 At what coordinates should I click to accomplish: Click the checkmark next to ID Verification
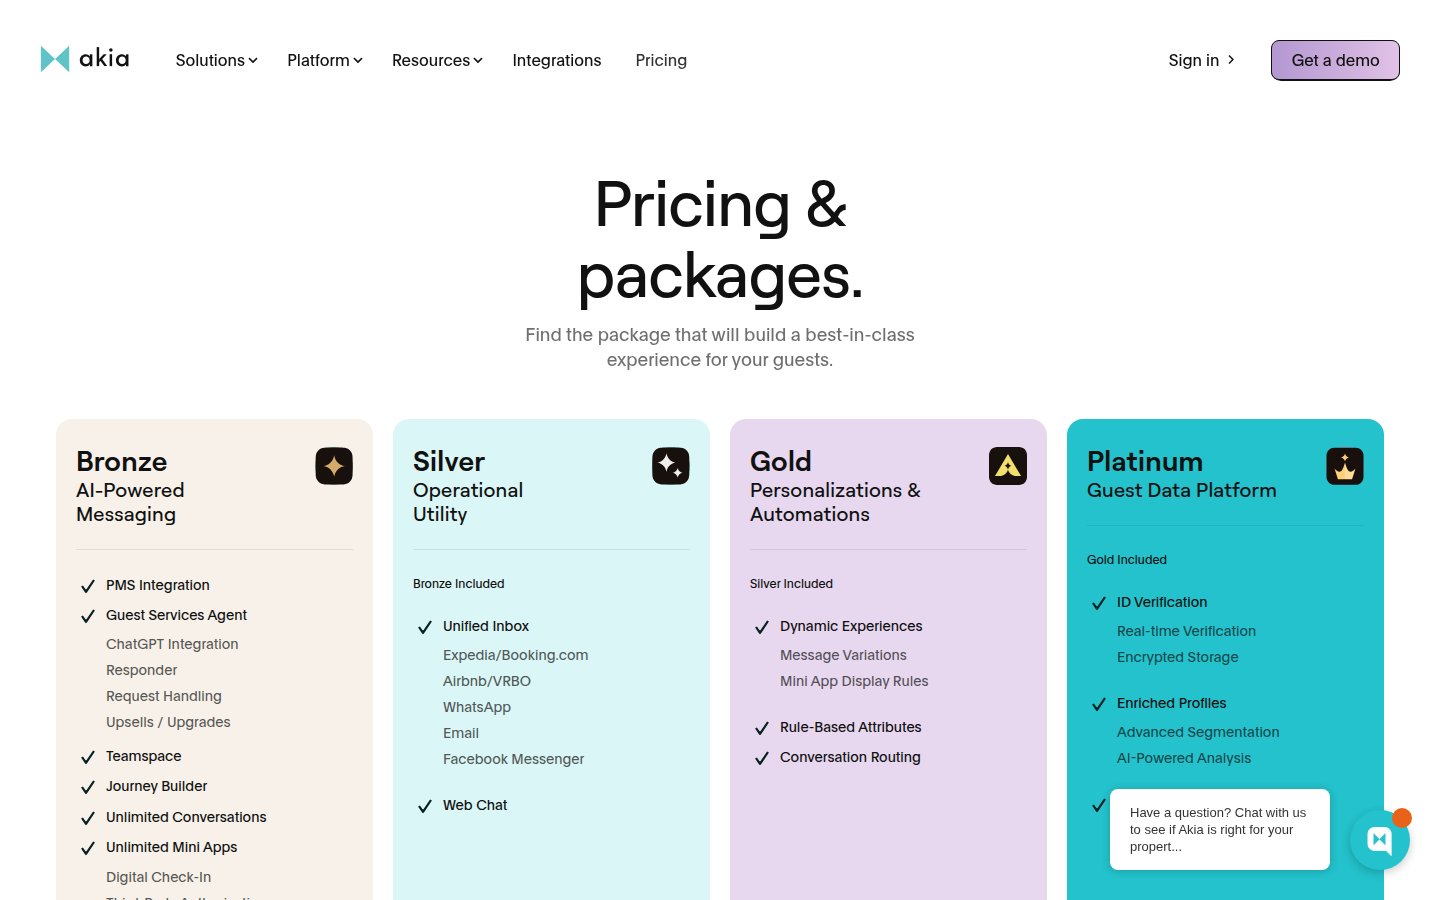[1099, 603]
